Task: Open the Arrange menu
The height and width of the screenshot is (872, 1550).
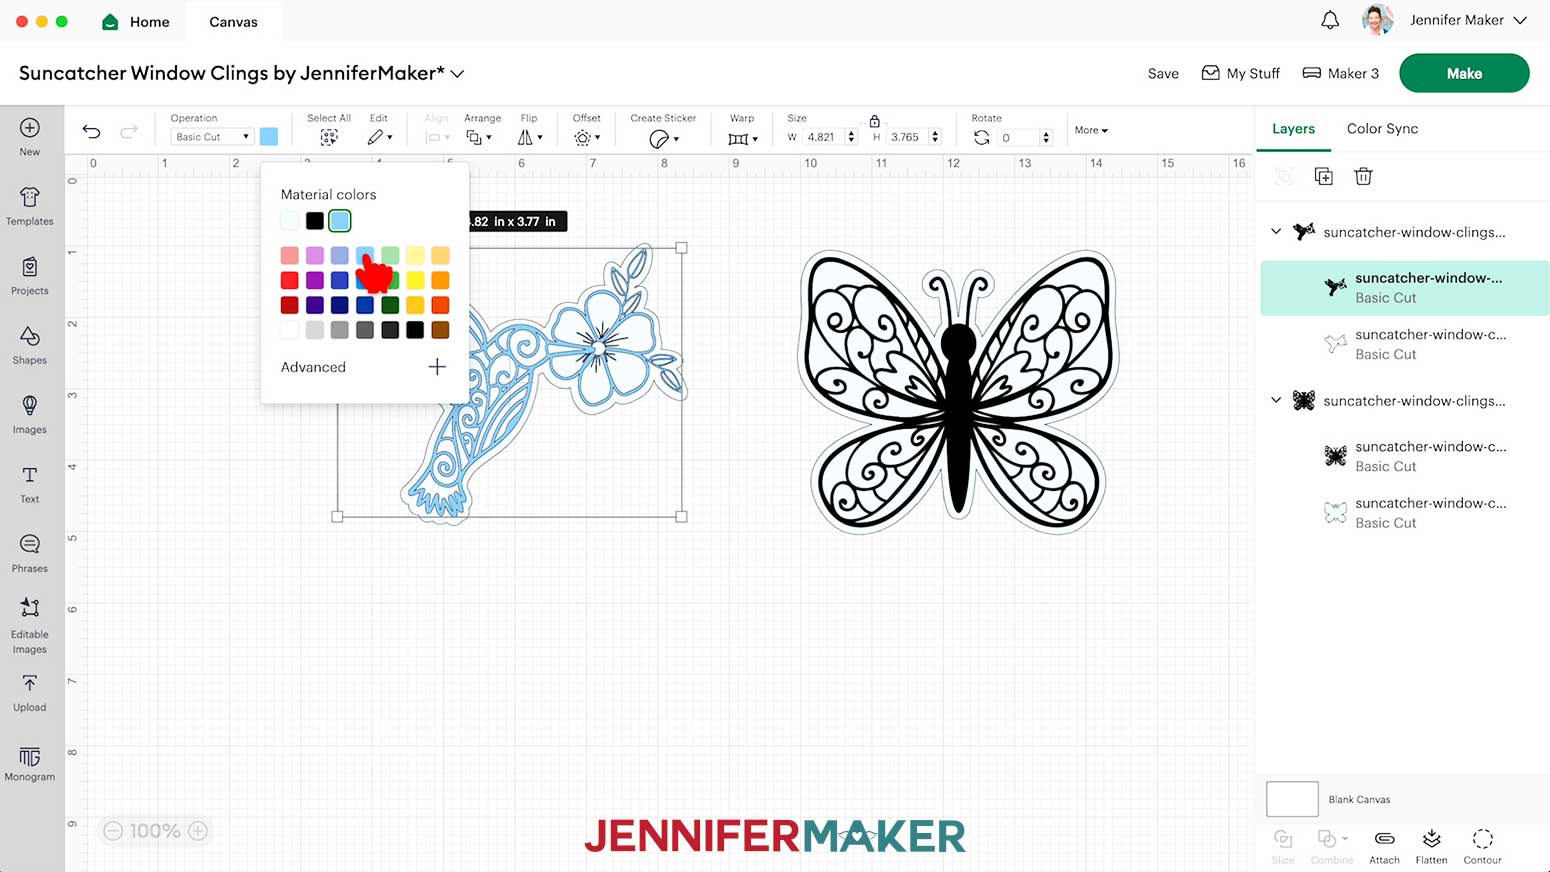Action: coord(479,138)
